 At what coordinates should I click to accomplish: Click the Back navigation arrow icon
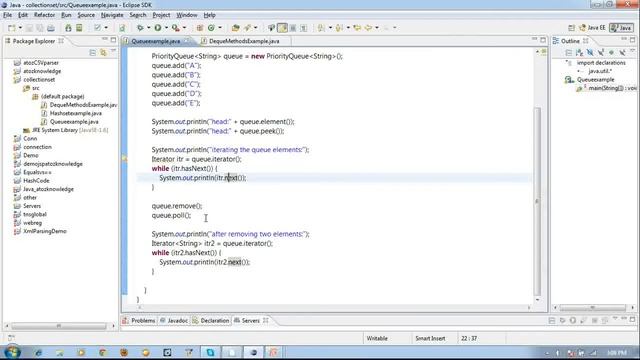(x=369, y=28)
